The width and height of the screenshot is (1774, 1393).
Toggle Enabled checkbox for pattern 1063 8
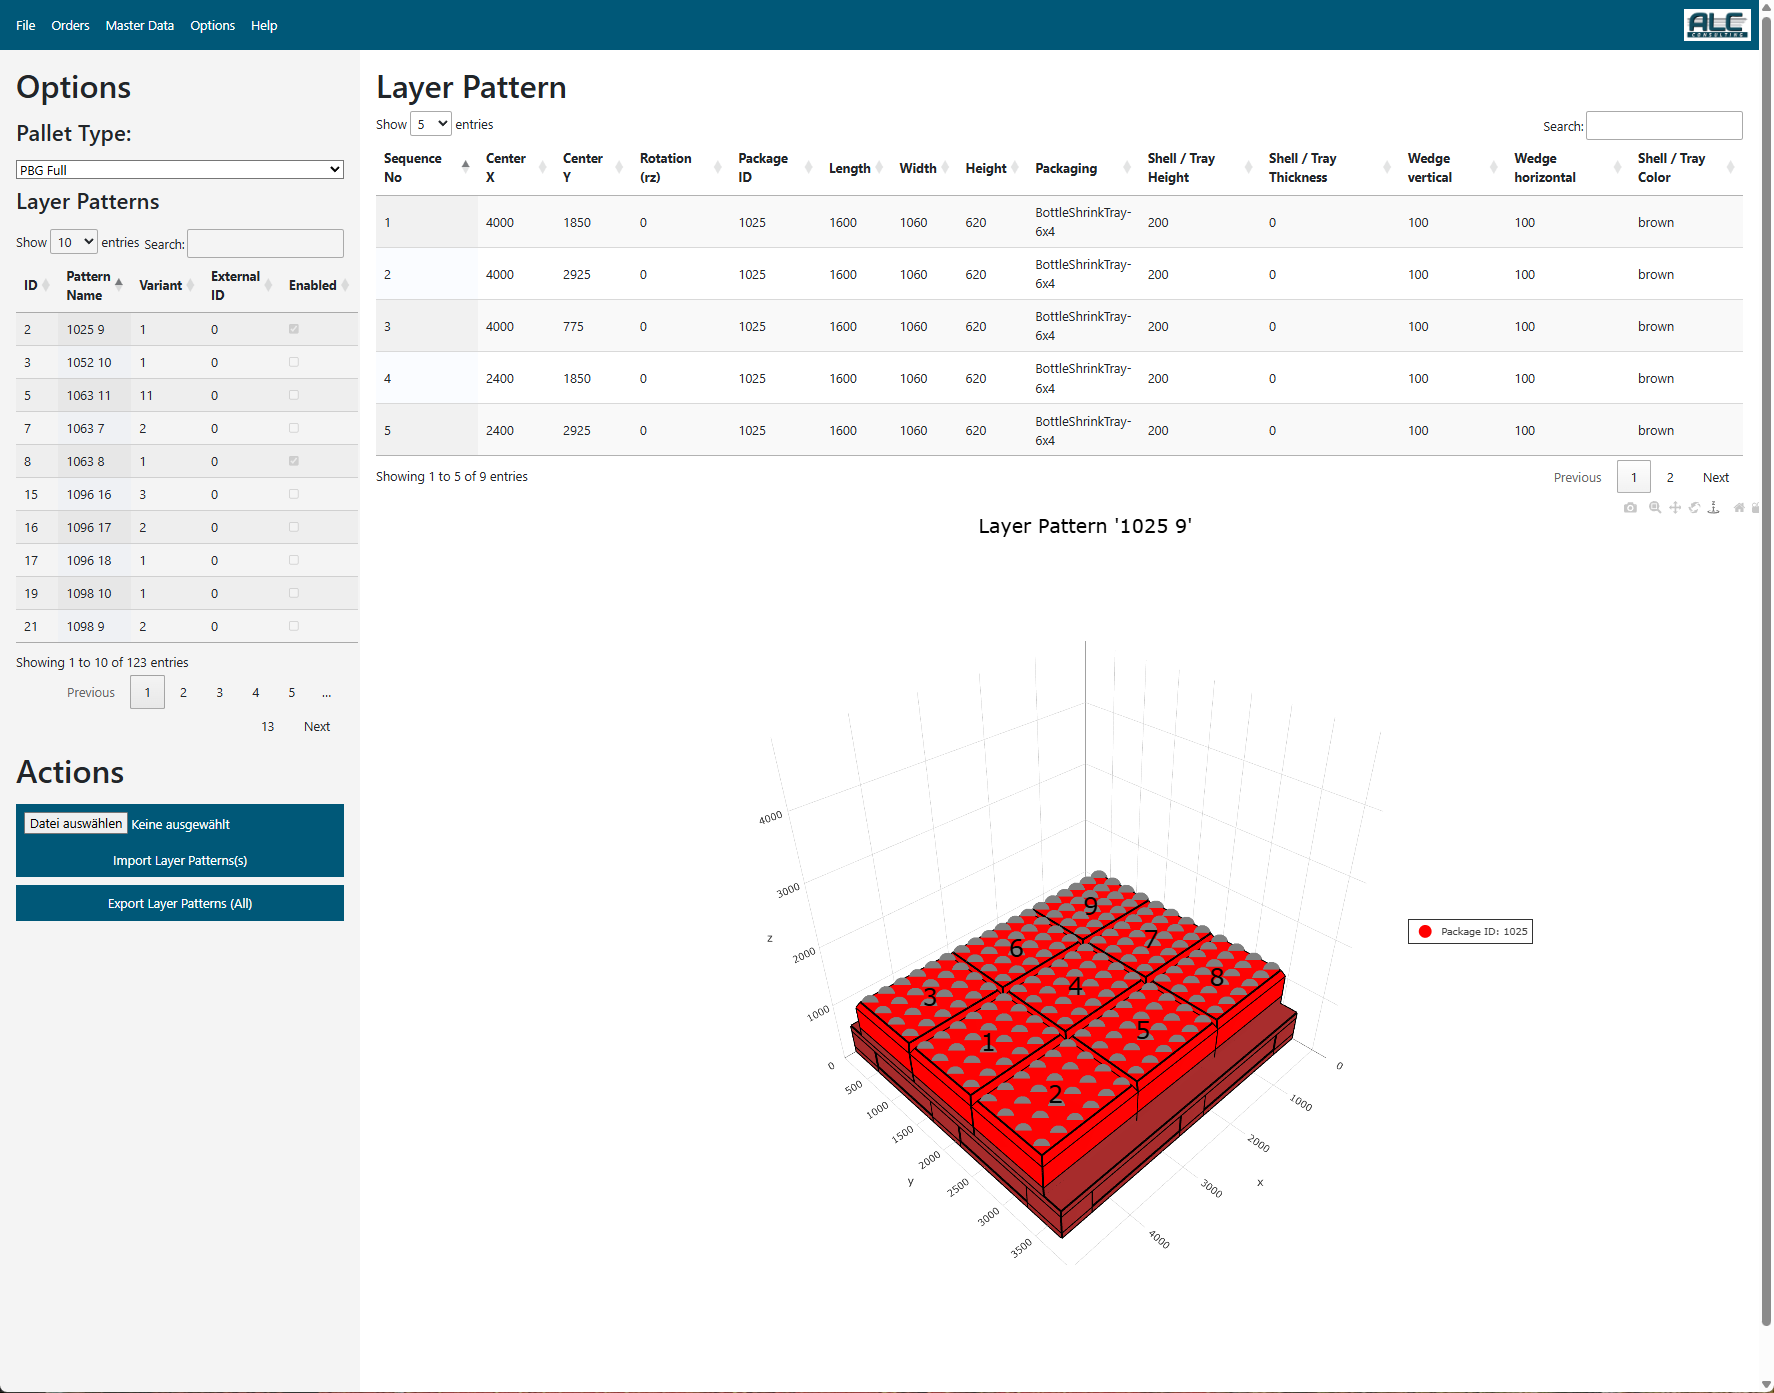[294, 461]
